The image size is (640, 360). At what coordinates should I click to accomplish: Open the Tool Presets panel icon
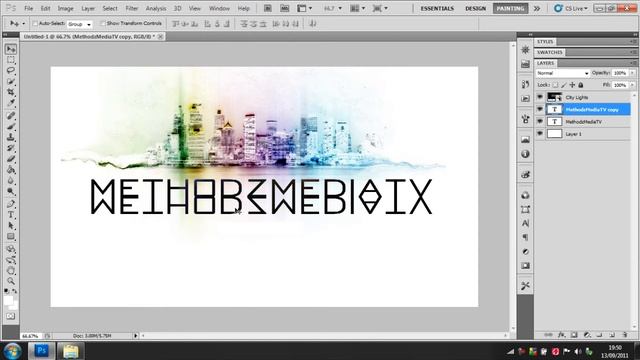pos(525,286)
